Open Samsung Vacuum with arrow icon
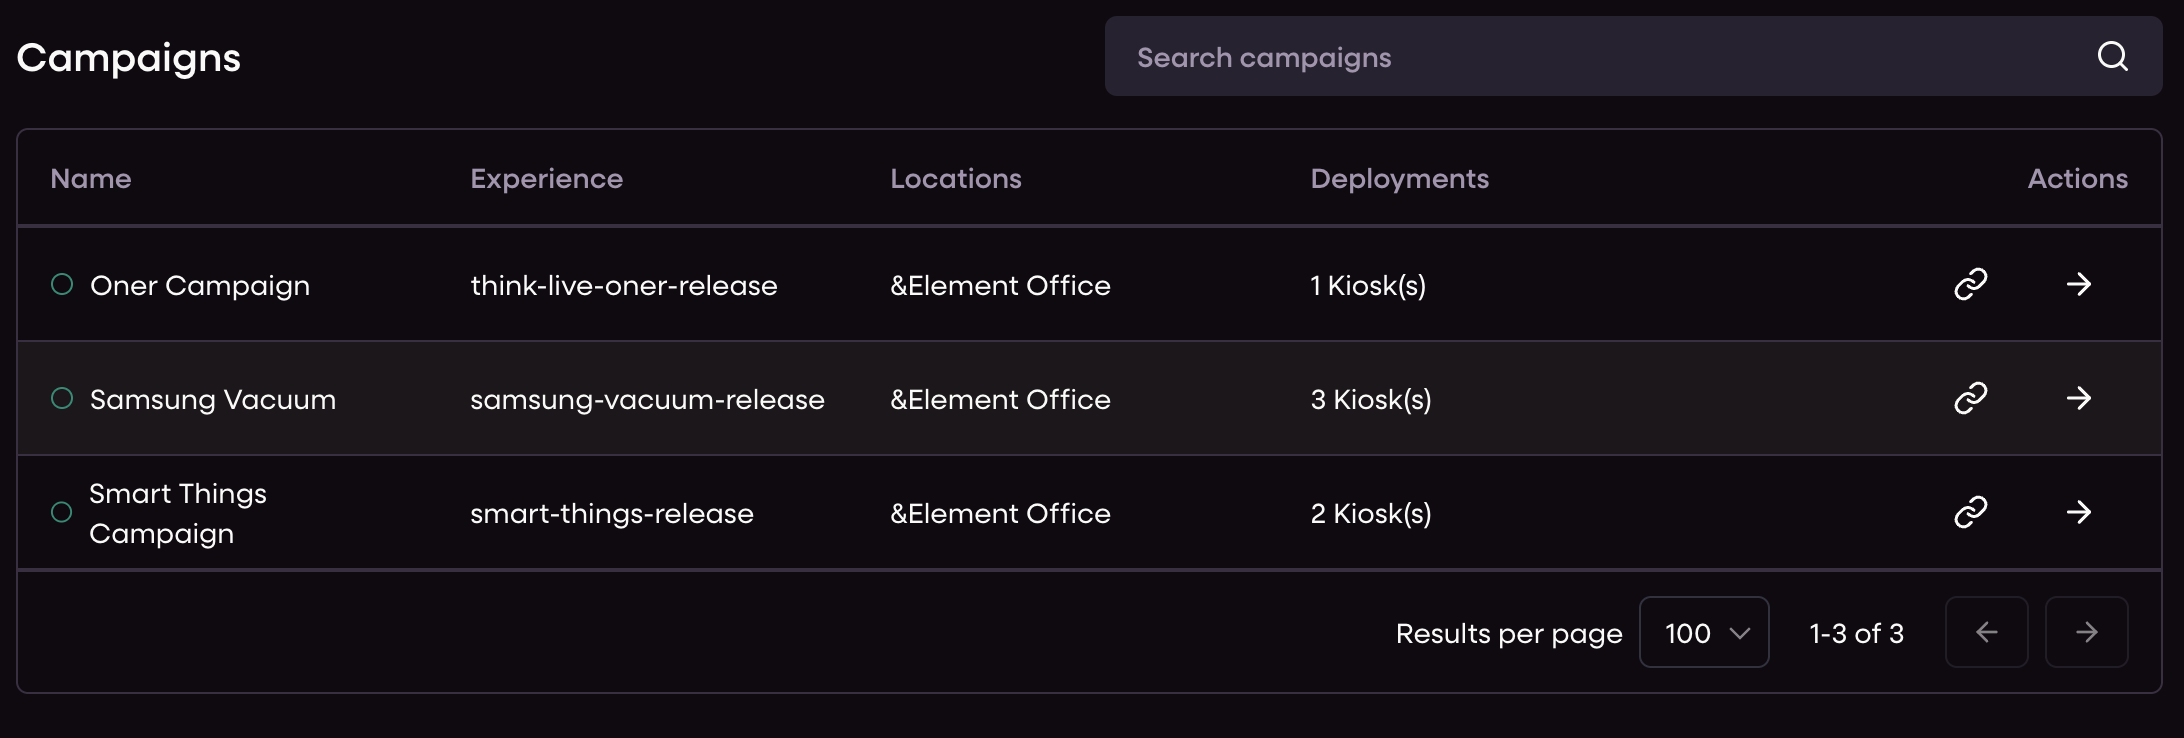 [x=2079, y=399]
